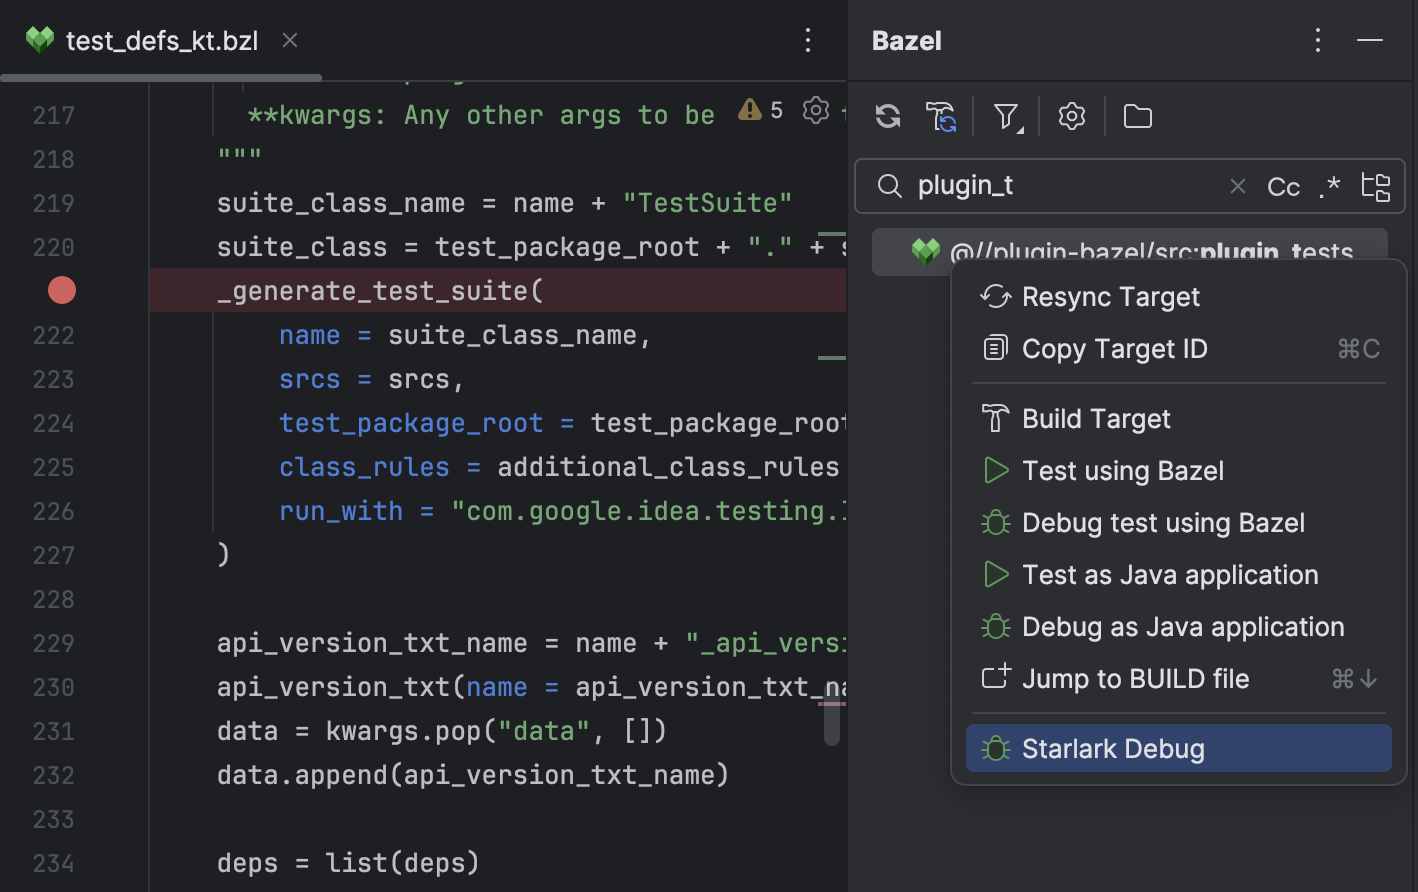Click the 5 warnings indicator in editor

[762, 110]
